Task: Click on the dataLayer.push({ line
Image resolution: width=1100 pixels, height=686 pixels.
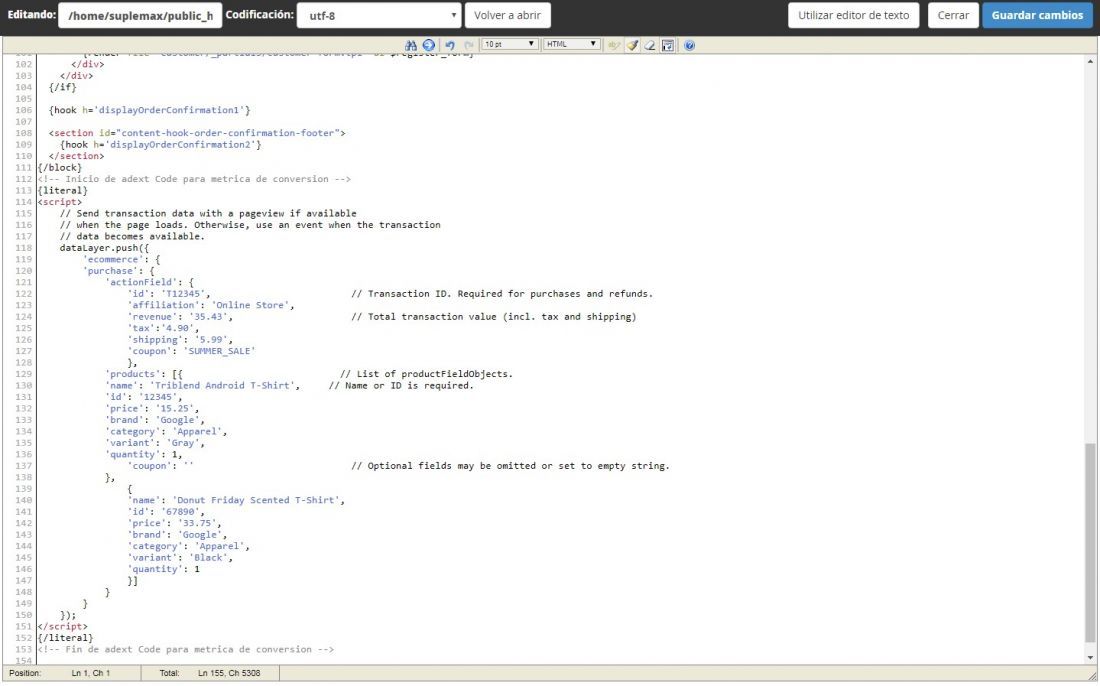Action: [x=105, y=248]
